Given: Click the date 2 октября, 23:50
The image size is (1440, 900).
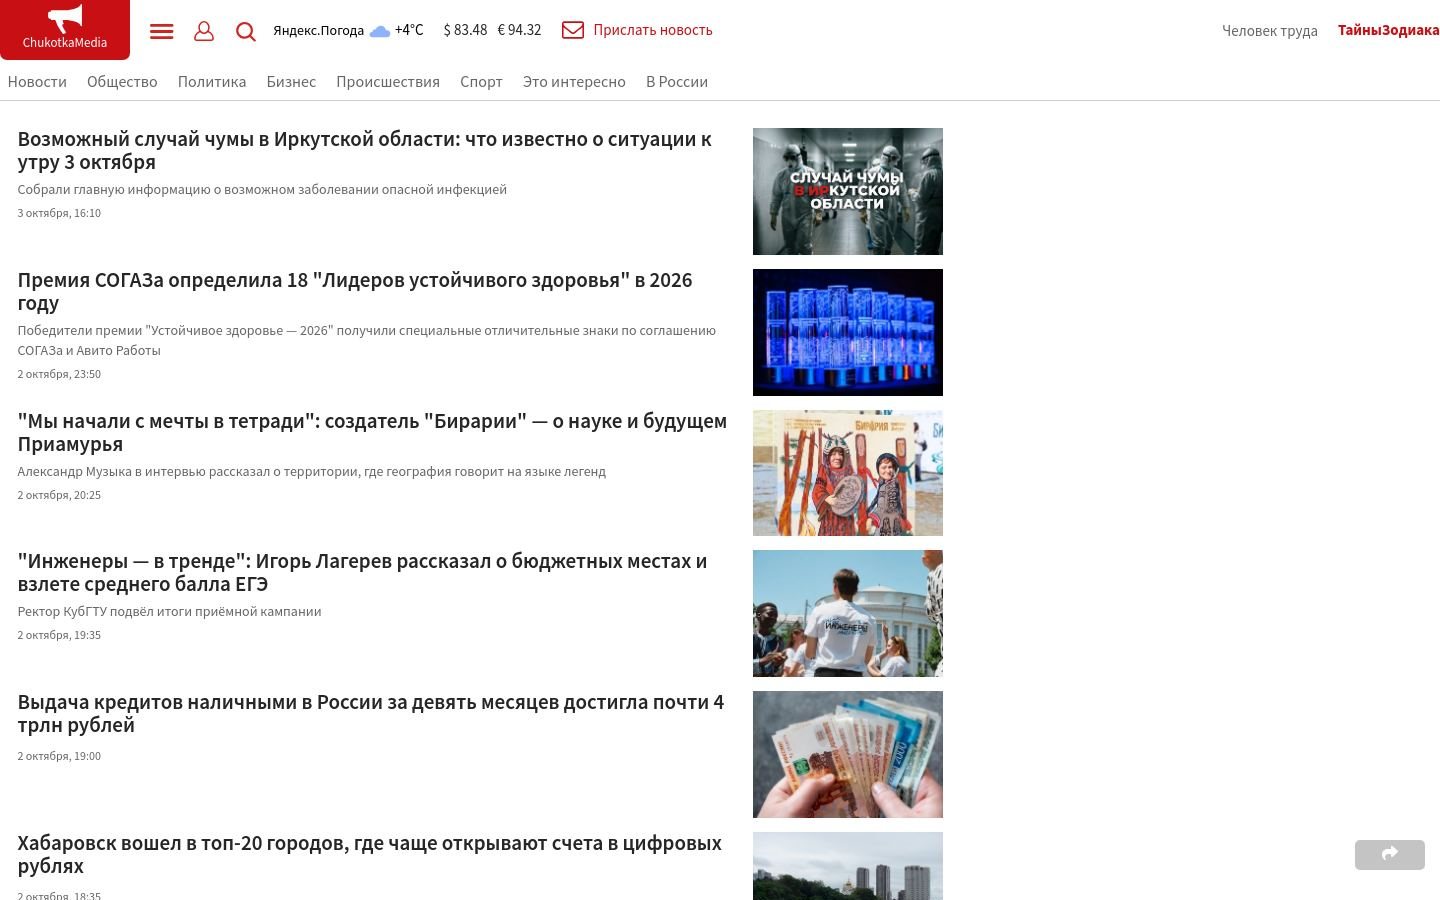Looking at the screenshot, I should pos(59,374).
